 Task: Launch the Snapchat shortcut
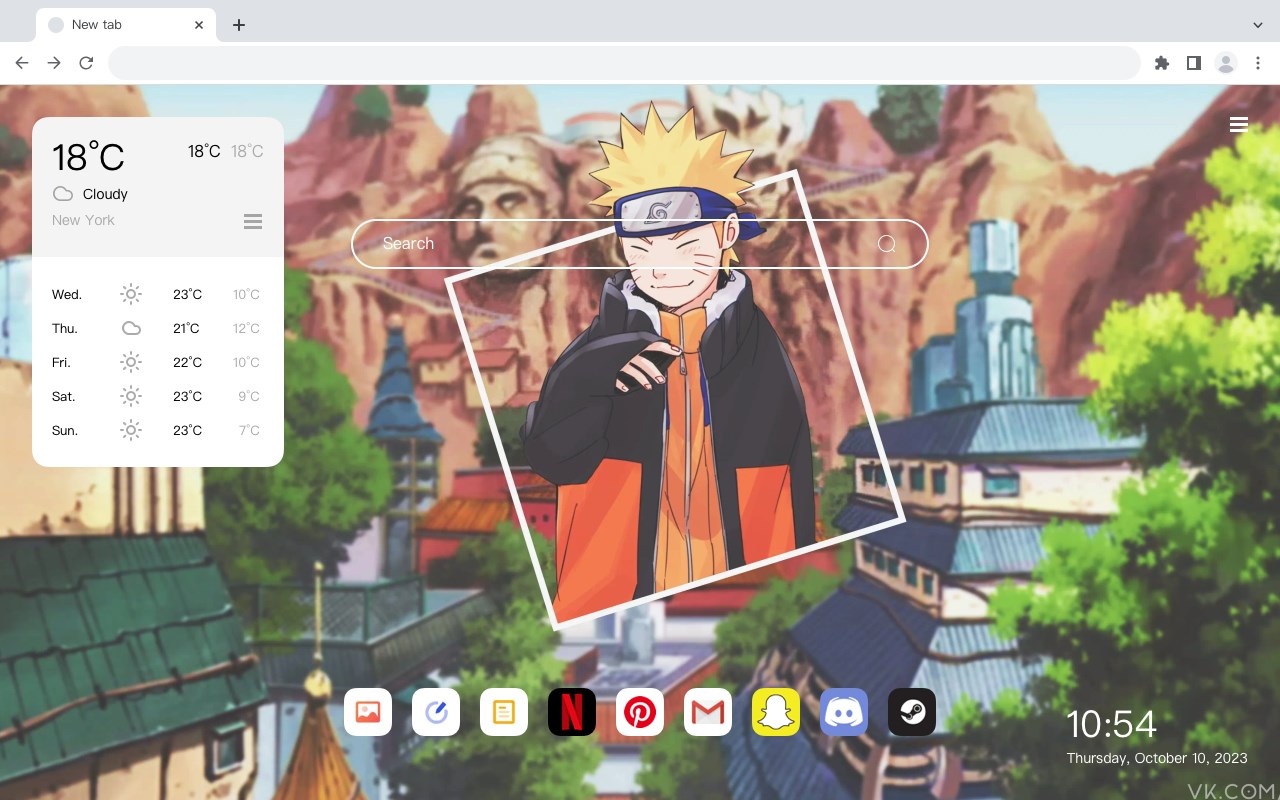click(x=776, y=712)
